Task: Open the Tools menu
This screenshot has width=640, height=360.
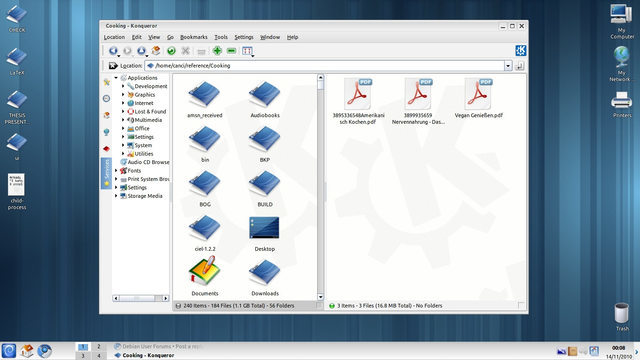Action: point(221,37)
